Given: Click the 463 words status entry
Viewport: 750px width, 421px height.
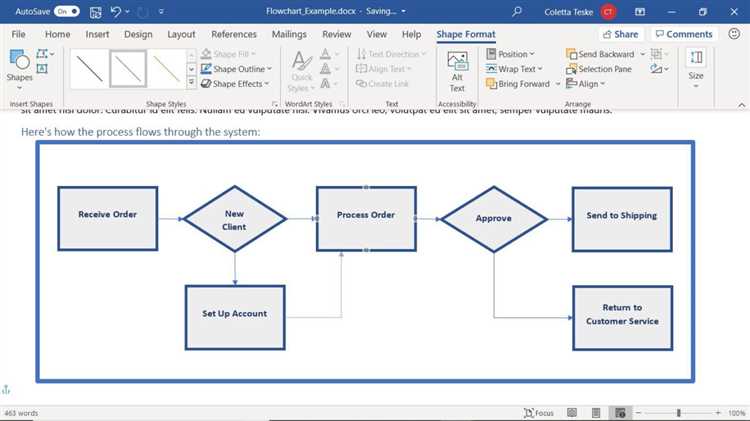Looking at the screenshot, I should [x=21, y=413].
